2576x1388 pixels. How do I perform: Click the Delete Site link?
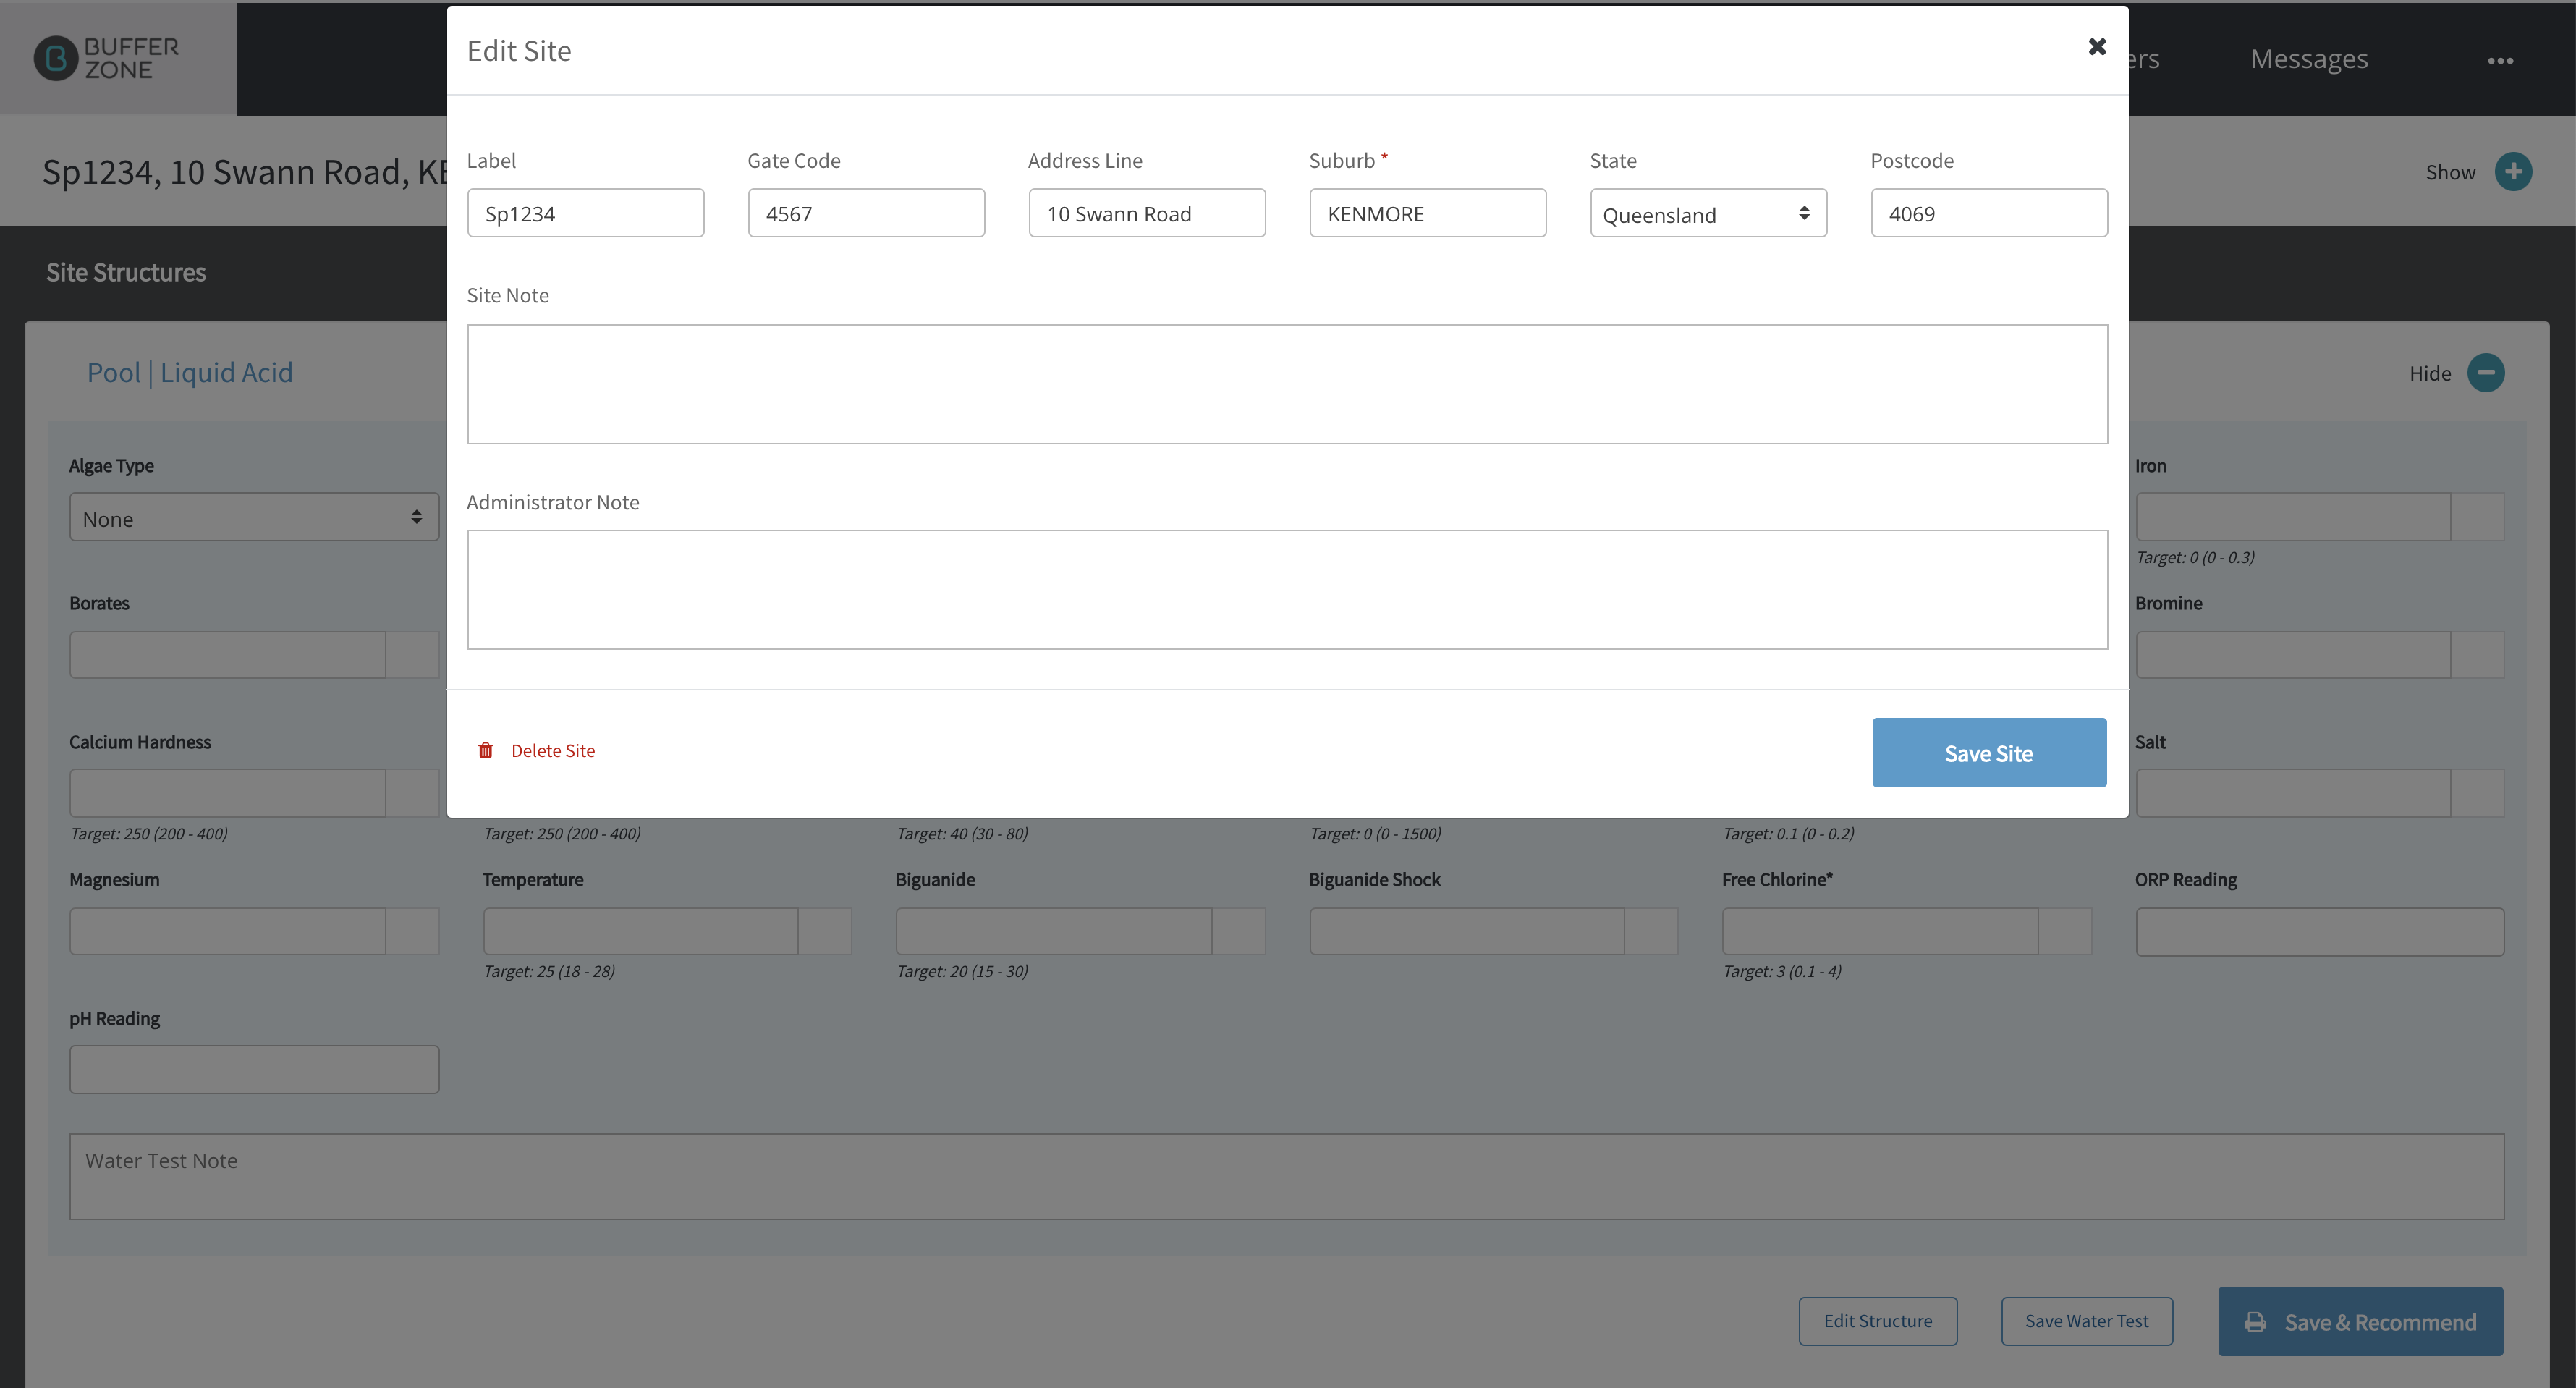pyautogui.click(x=553, y=751)
